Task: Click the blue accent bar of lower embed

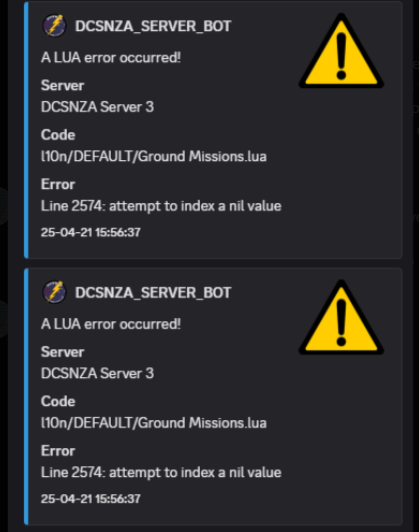Action: coord(26,396)
